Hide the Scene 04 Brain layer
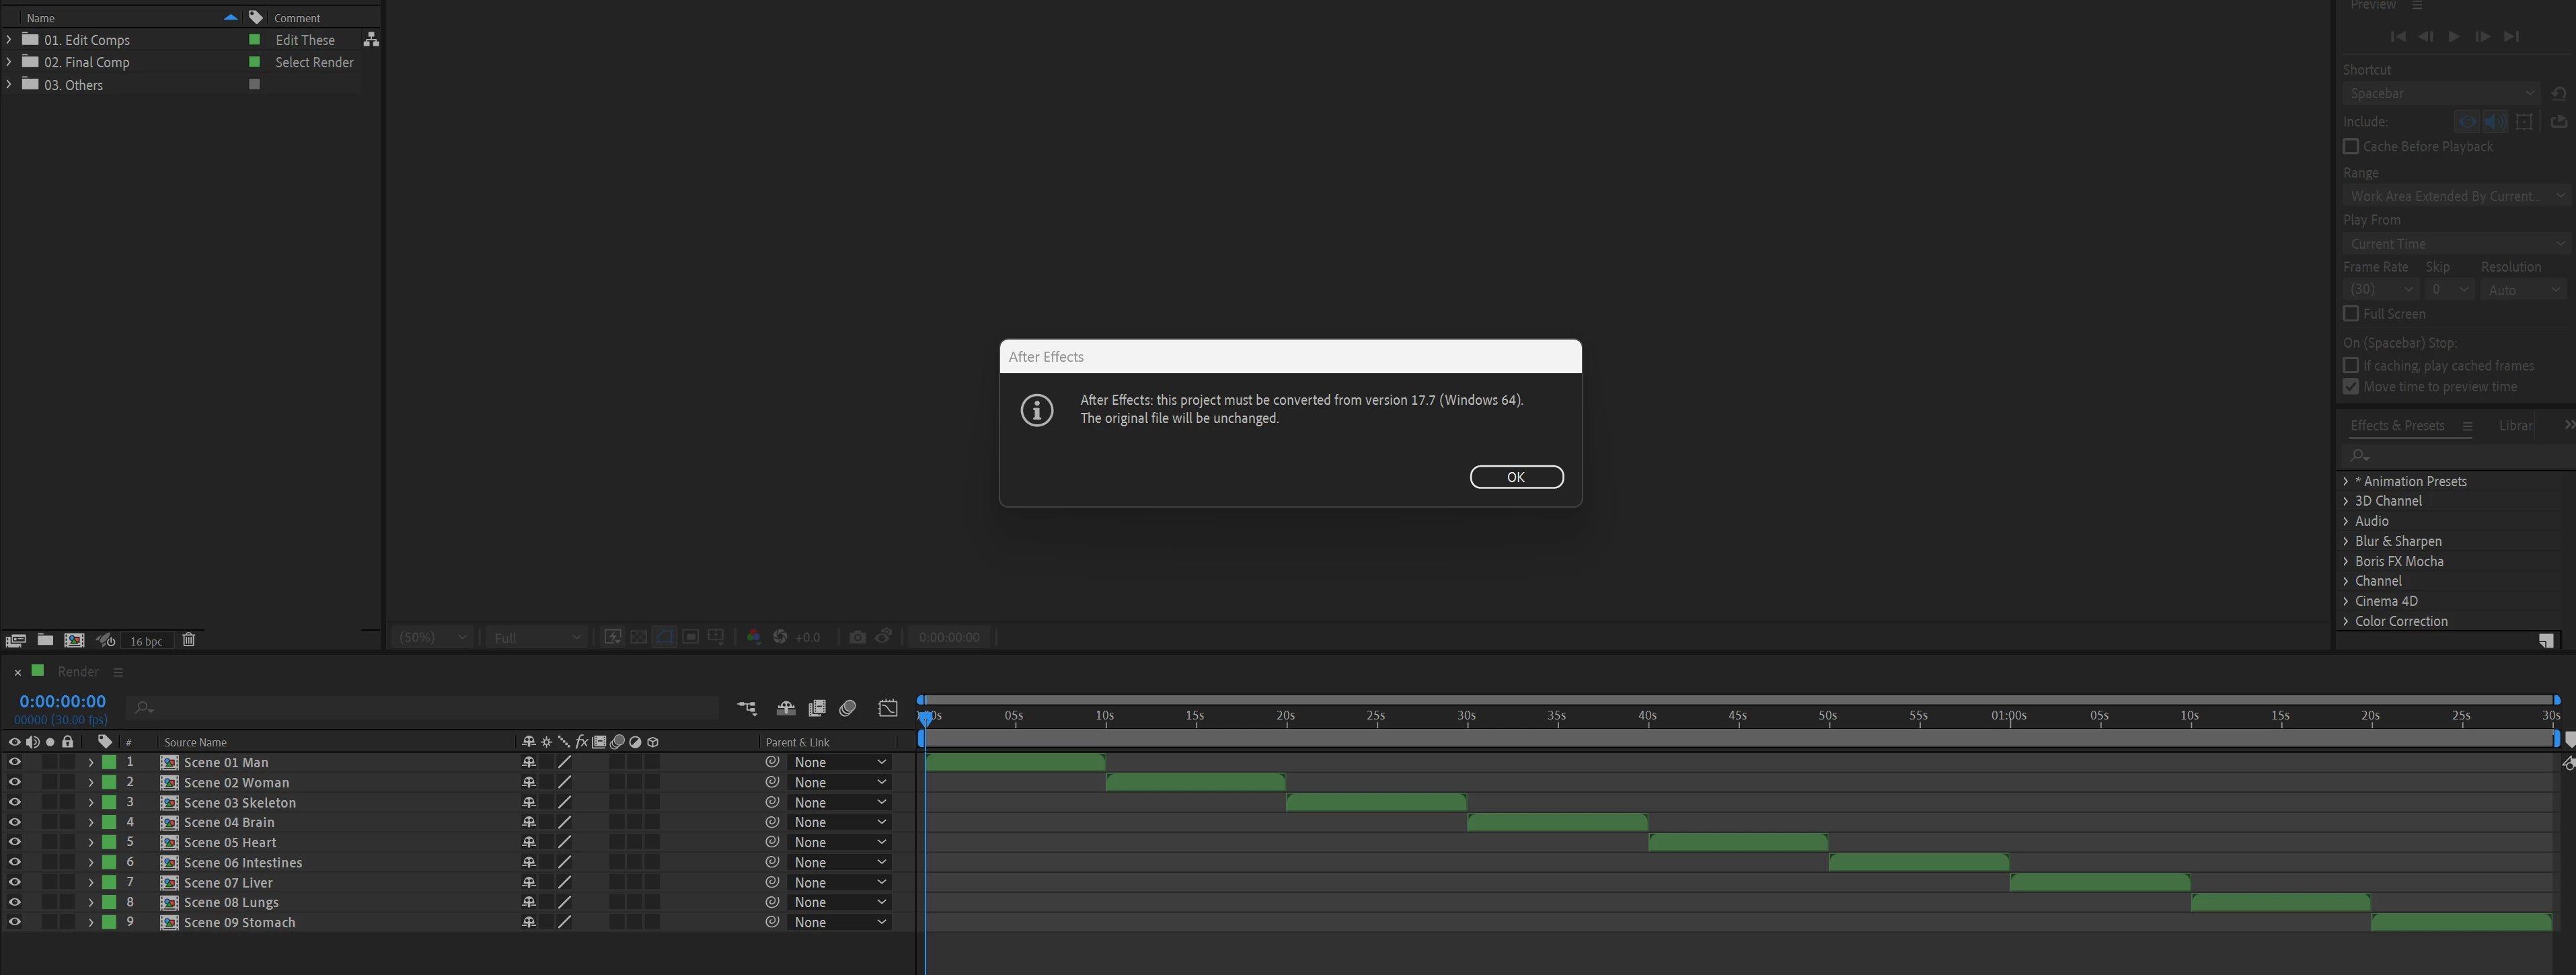Viewport: 2576px width, 975px height. click(x=14, y=822)
